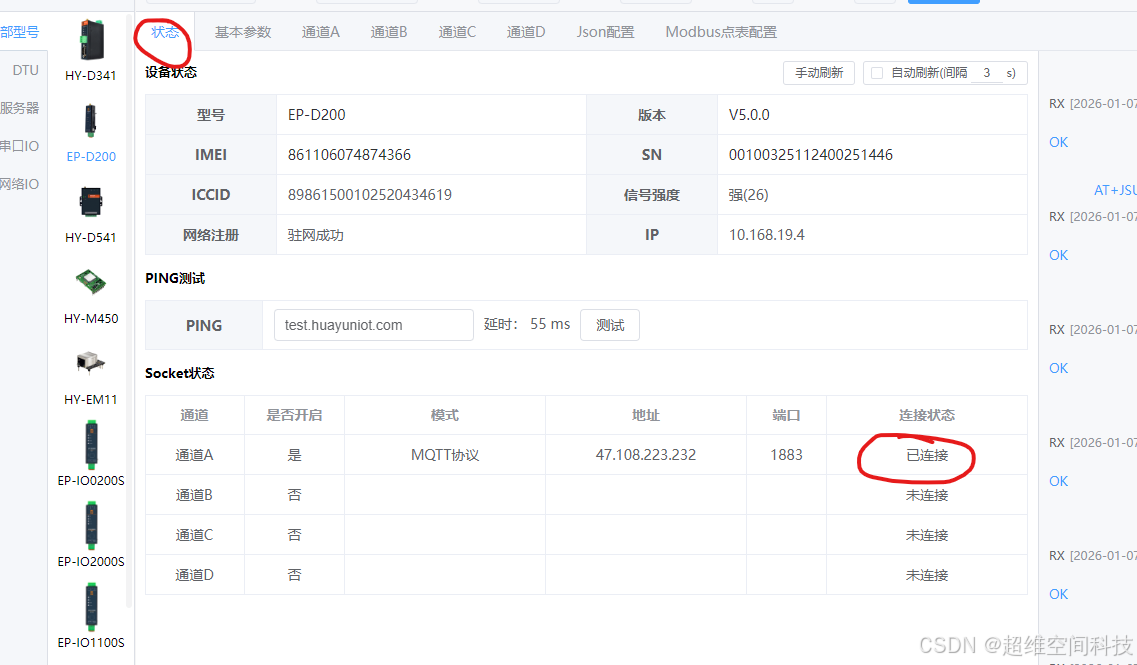Enable the auto refresh checkbox
The width and height of the screenshot is (1137, 665).
[x=877, y=73]
